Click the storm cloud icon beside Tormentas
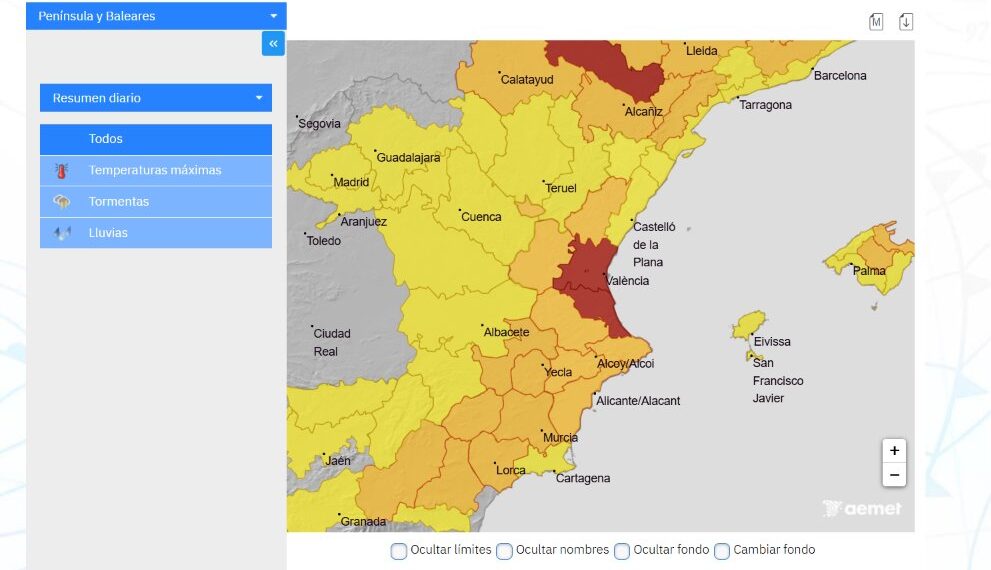The height and width of the screenshot is (570, 991). 61,202
